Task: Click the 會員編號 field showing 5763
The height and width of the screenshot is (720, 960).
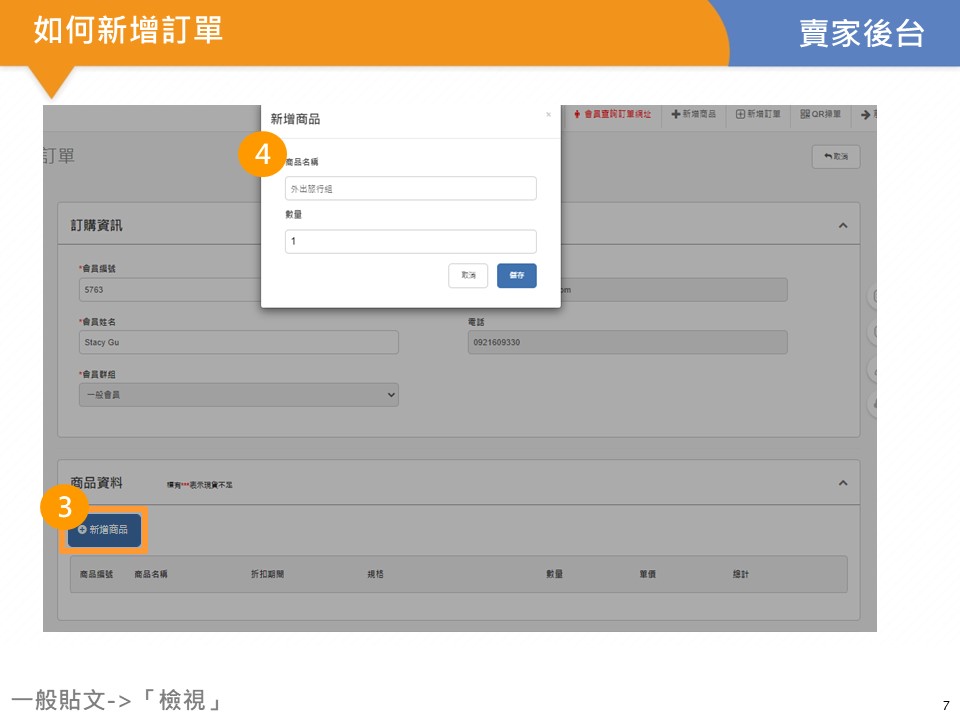Action: click(x=170, y=290)
